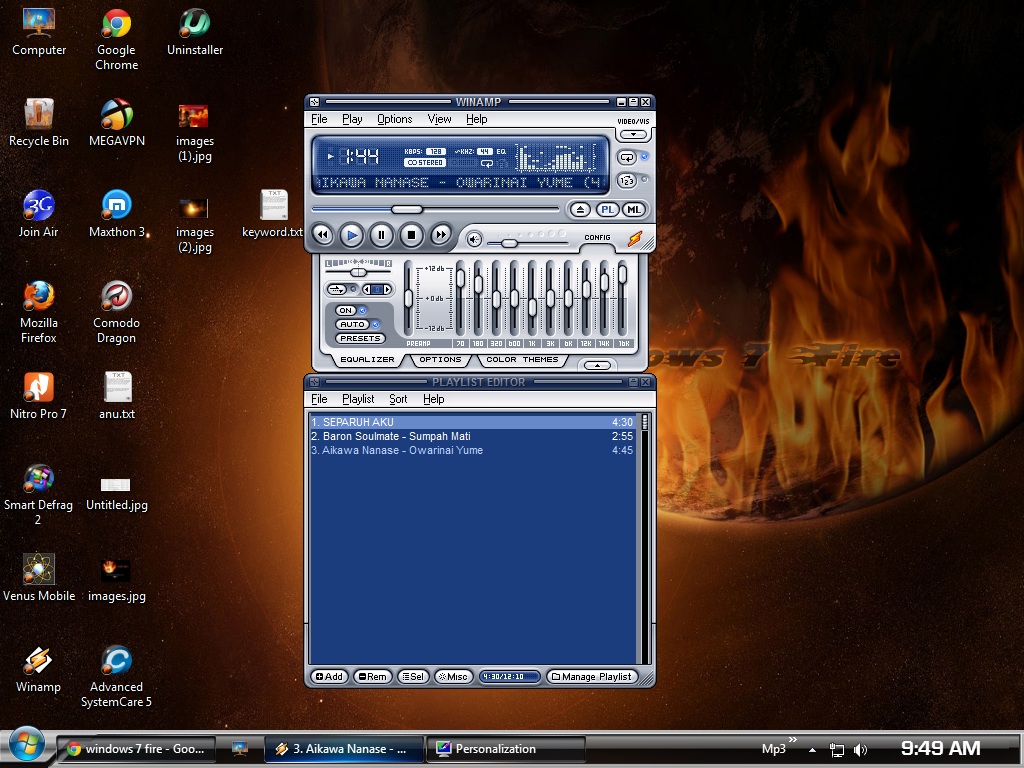Open the Winamp Play menu
The width and height of the screenshot is (1024, 768).
click(x=352, y=120)
